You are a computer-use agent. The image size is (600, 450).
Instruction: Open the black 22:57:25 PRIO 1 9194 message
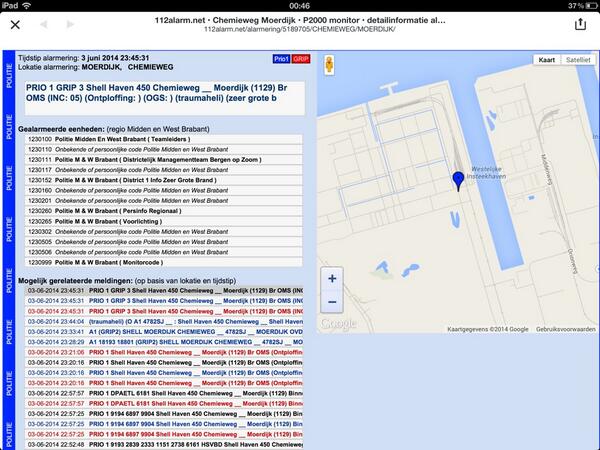165,414
